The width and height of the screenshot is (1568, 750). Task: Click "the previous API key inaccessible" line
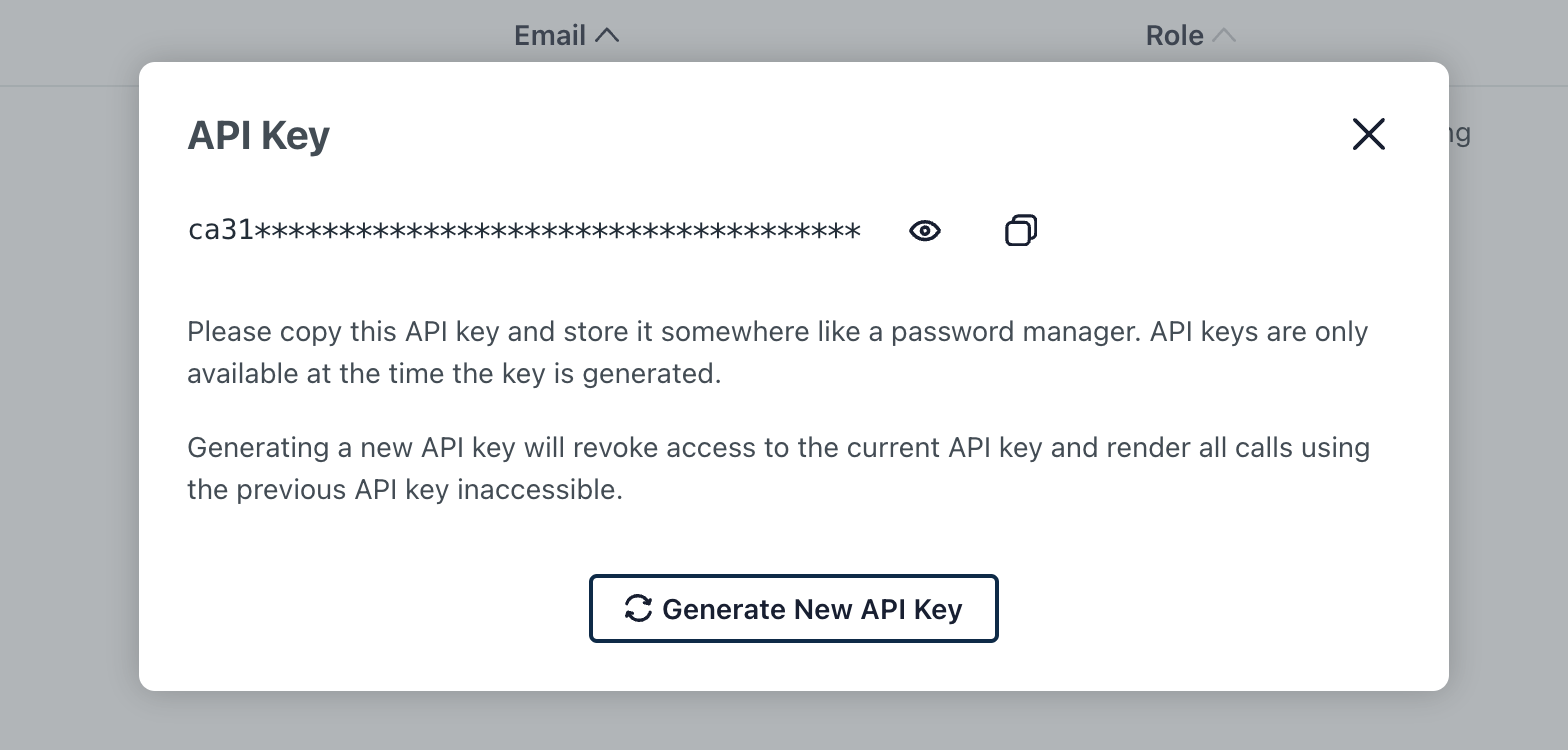pyautogui.click(x=404, y=490)
